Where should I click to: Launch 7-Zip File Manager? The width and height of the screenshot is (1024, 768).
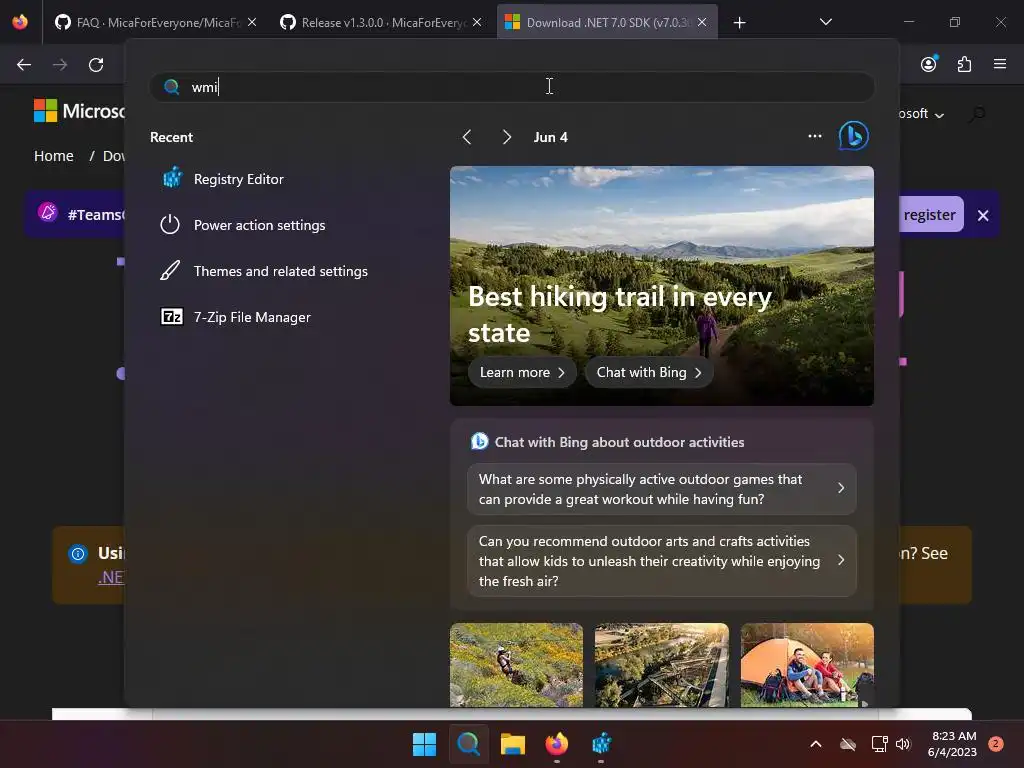click(235, 317)
